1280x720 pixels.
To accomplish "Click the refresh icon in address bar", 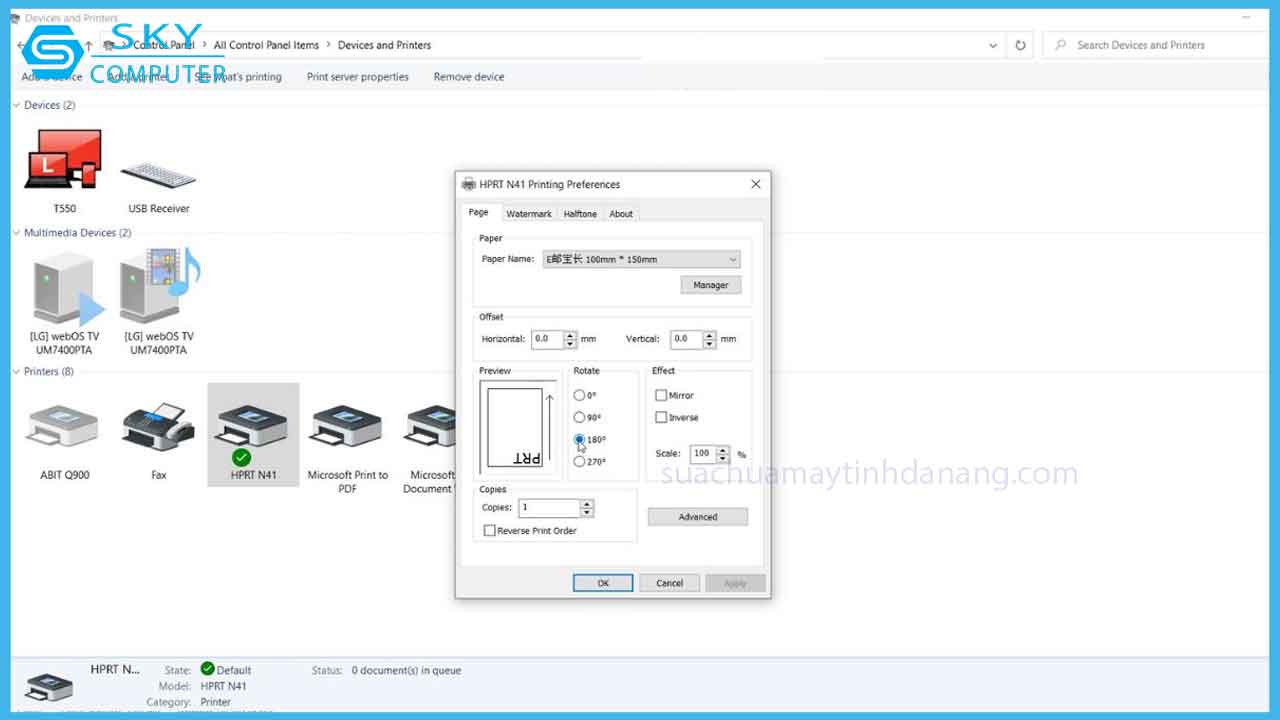I will click(x=1020, y=45).
